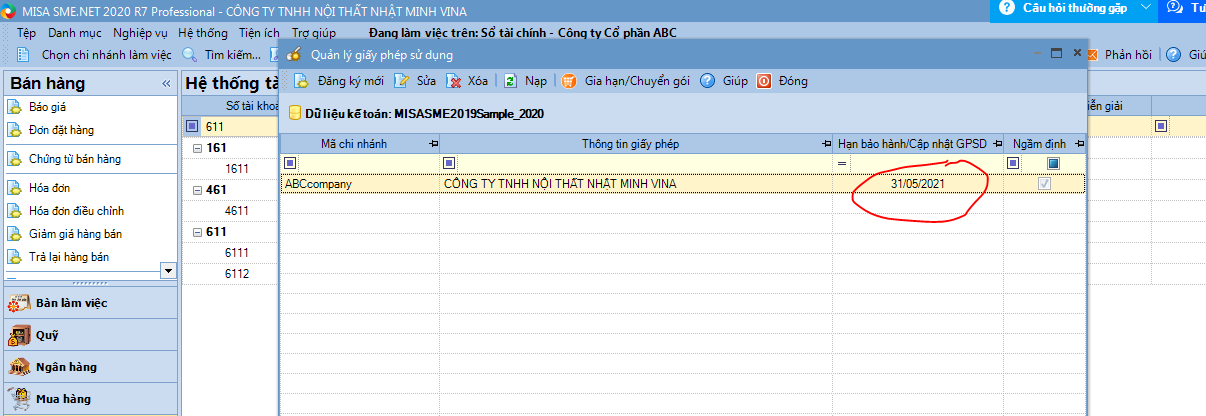The image size is (1206, 416).
Task: Collapse account 461 tree node
Action: point(197,190)
